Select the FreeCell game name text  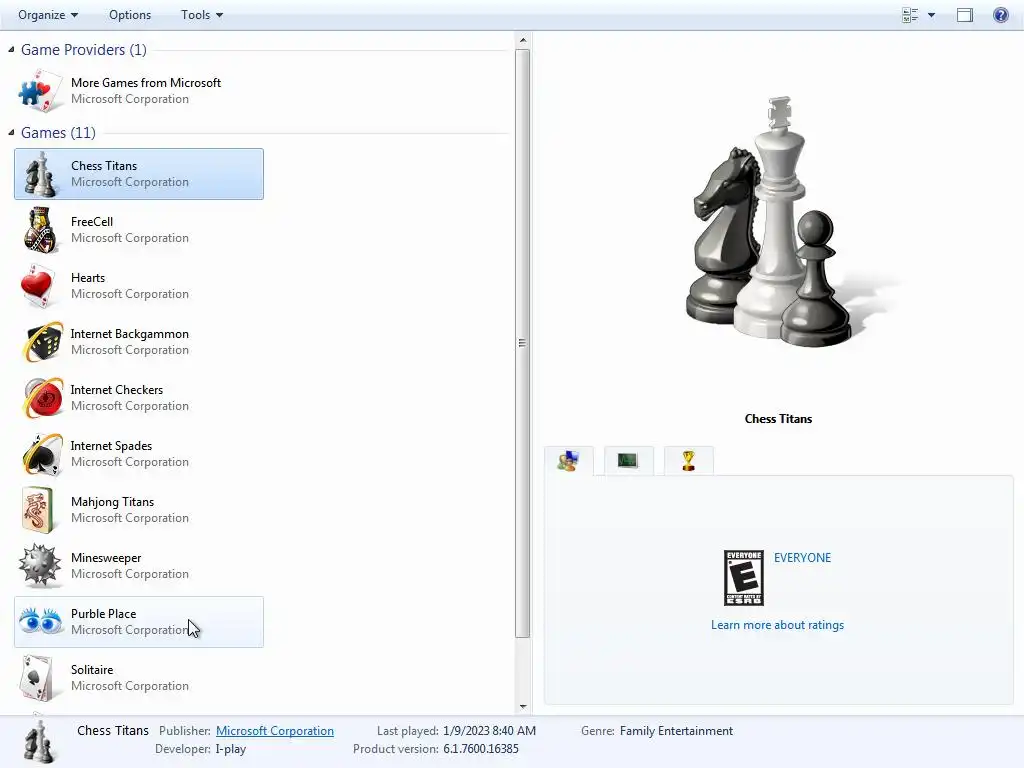[x=92, y=222]
